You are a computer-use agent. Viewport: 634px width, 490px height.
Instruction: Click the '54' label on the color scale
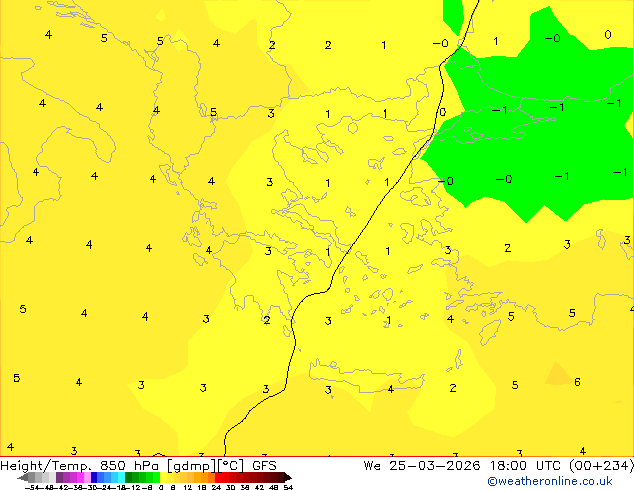[288, 487]
